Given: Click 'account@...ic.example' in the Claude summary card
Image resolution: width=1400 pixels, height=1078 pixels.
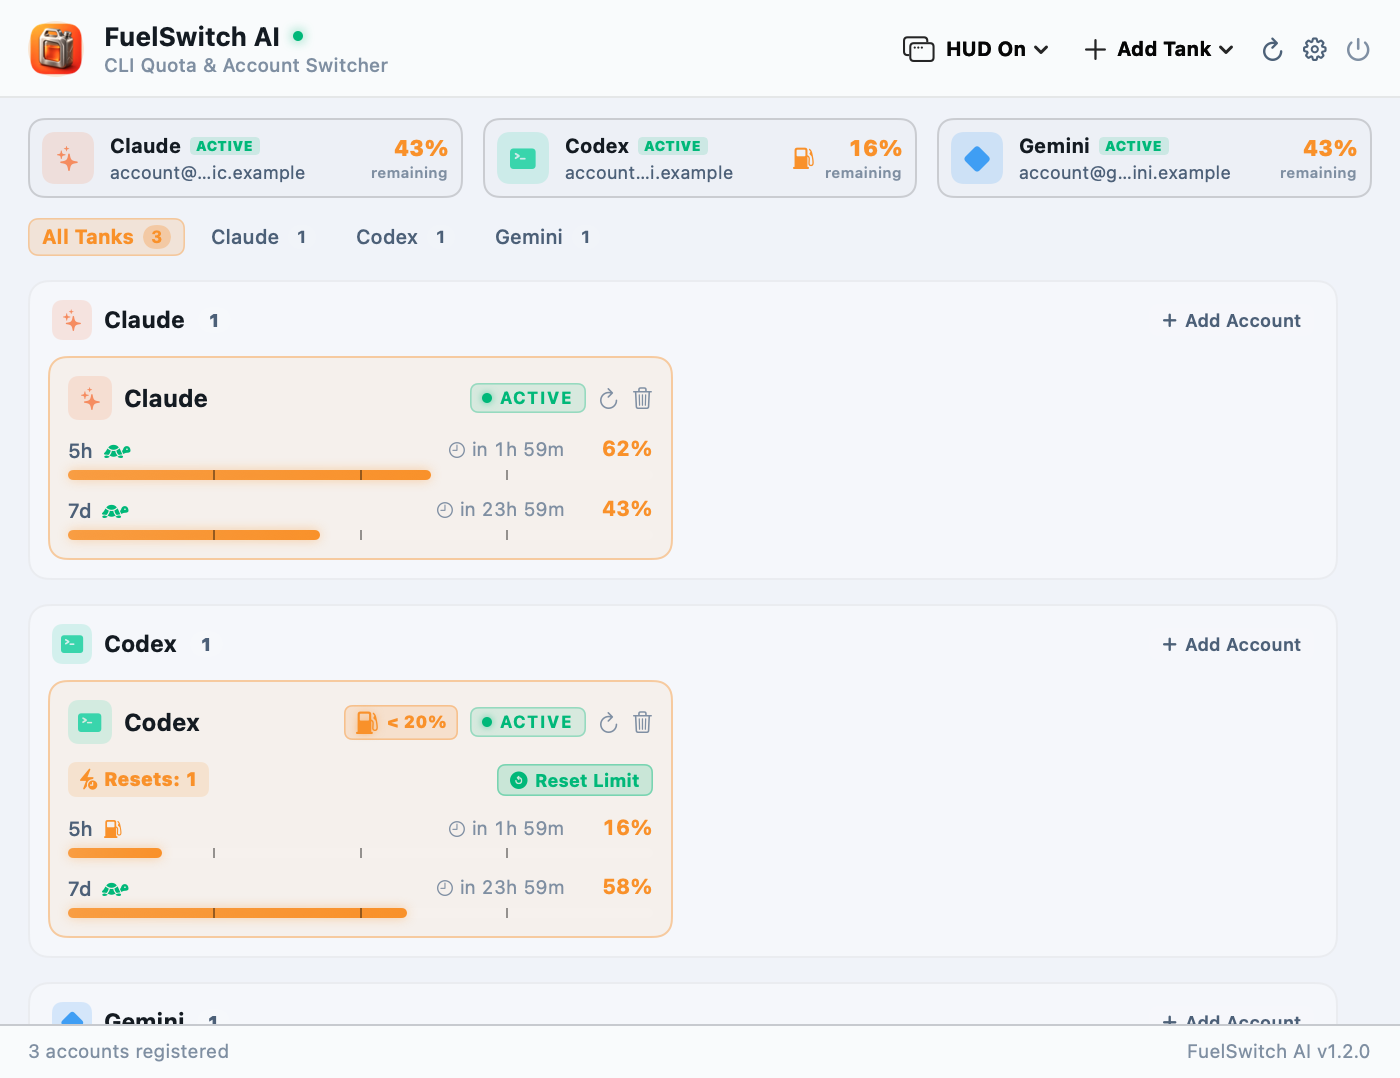Looking at the screenshot, I should point(207,172).
